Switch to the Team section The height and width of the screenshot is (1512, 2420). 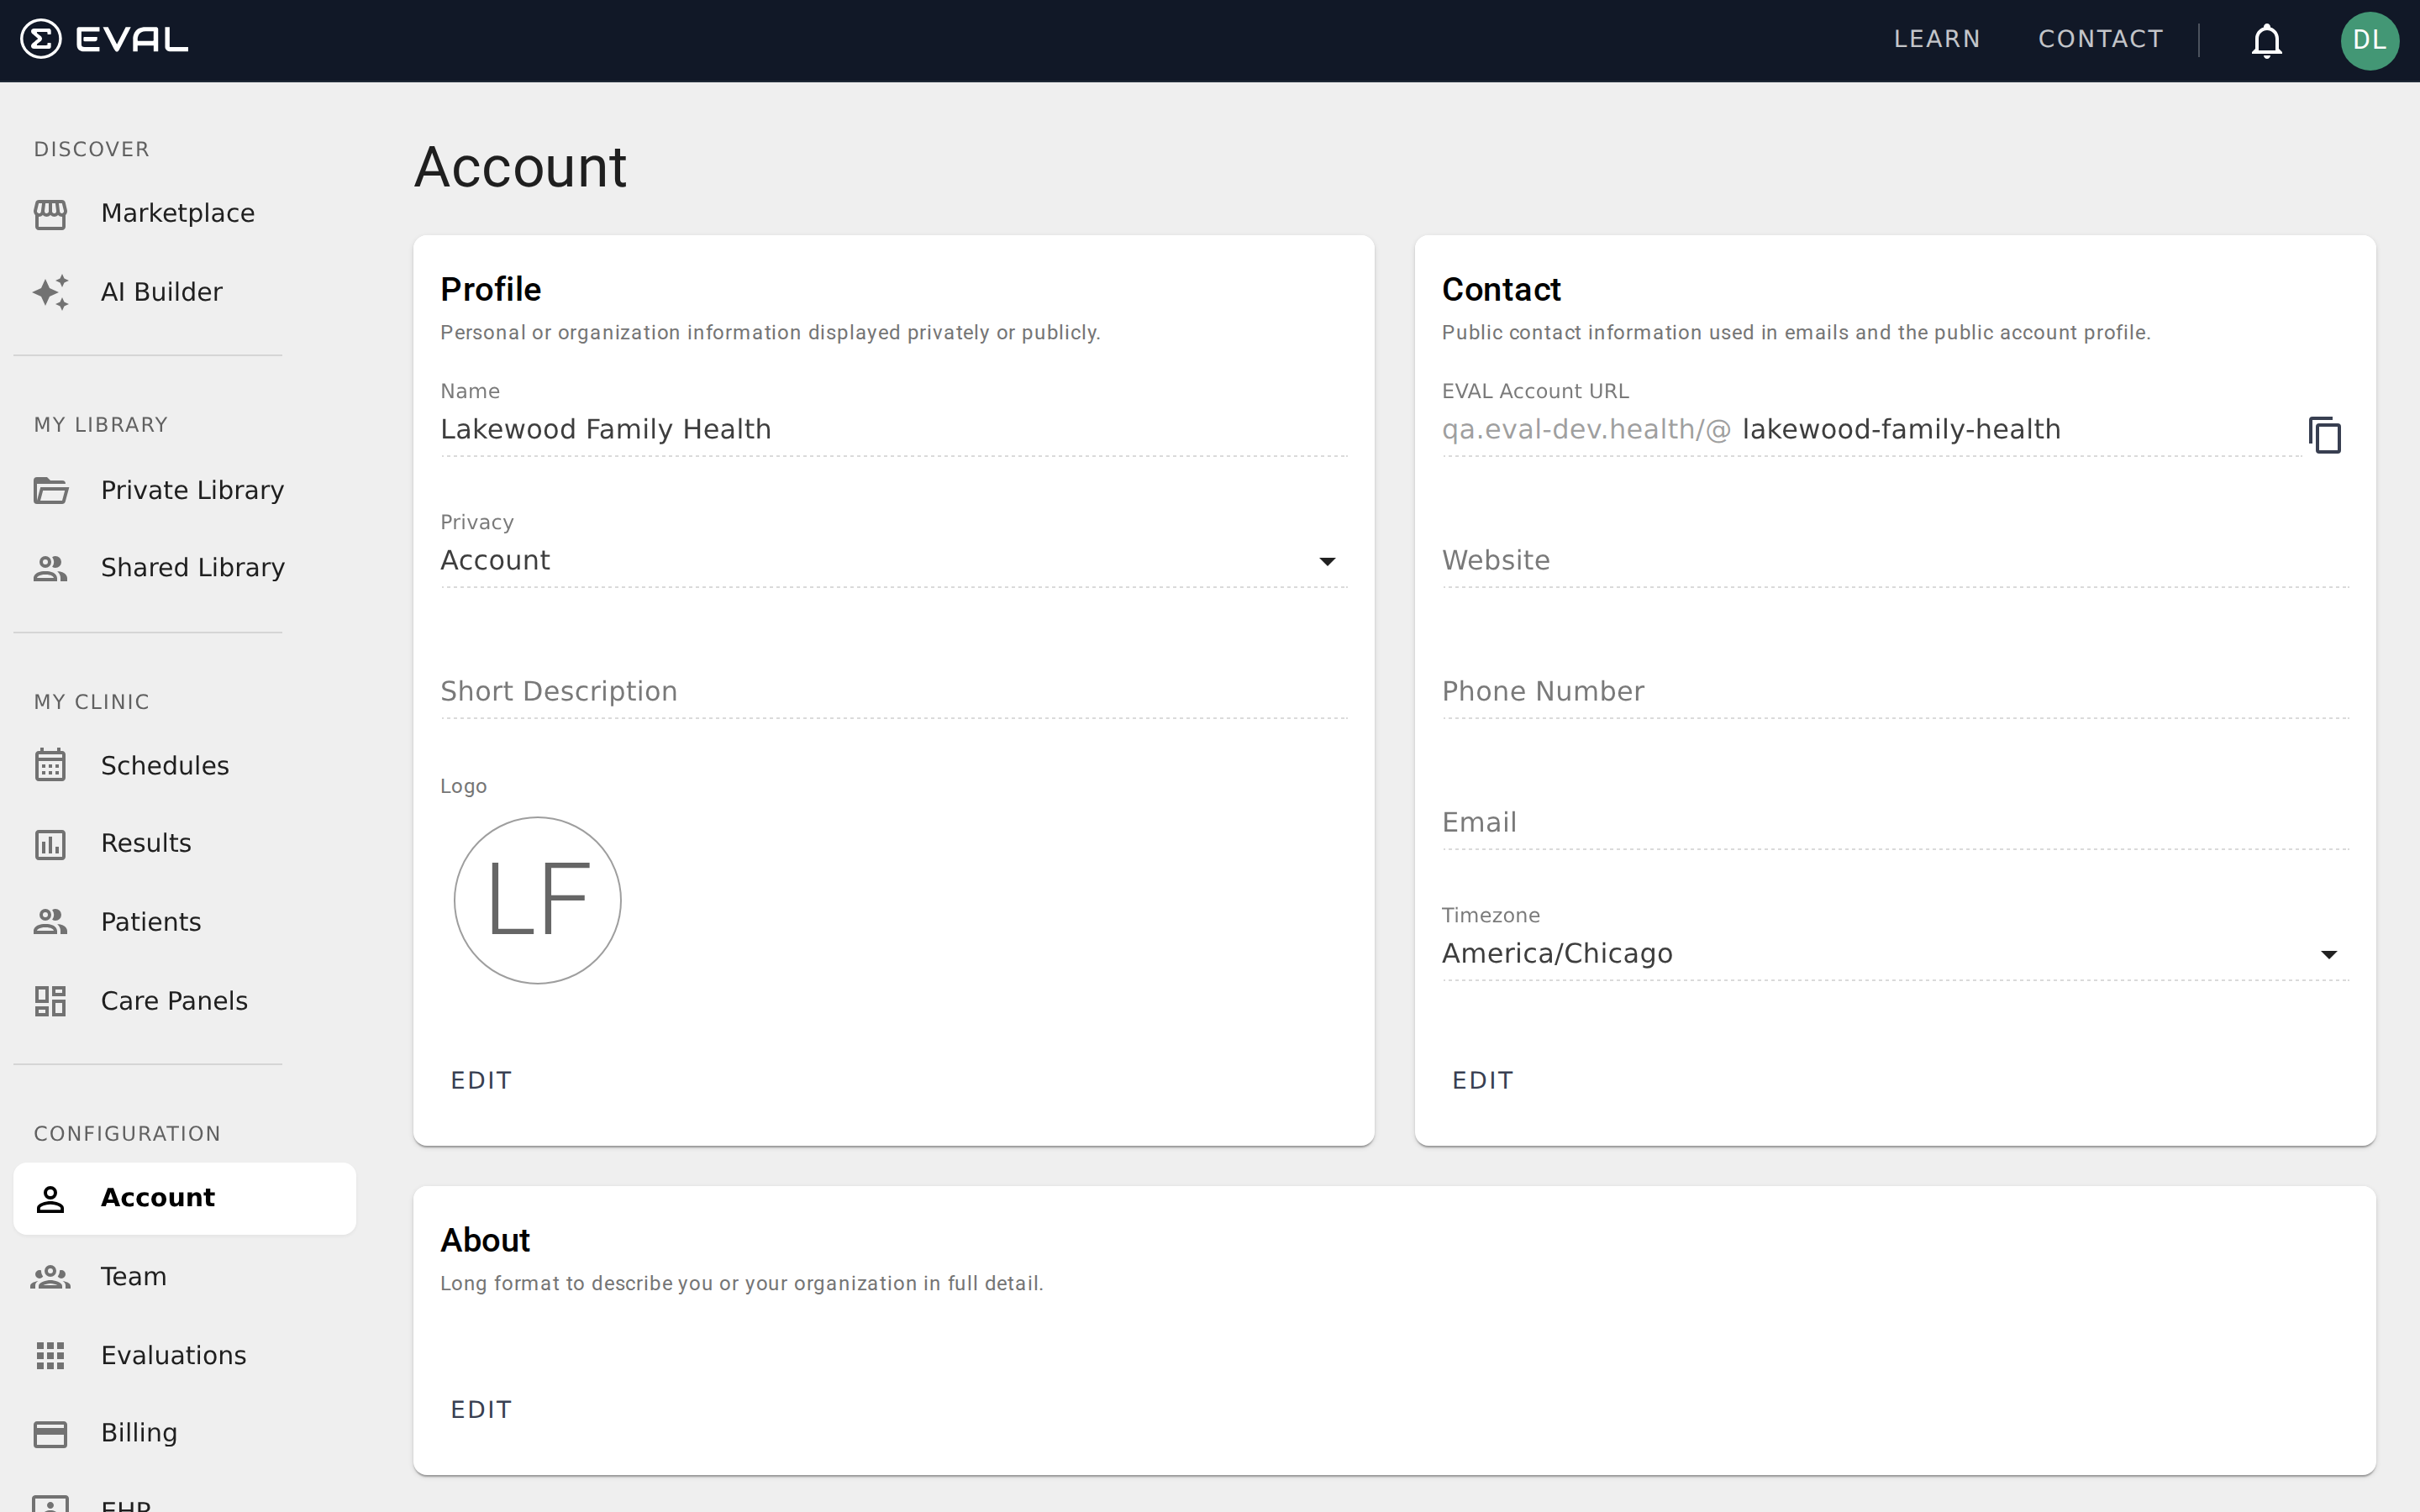tap(133, 1276)
